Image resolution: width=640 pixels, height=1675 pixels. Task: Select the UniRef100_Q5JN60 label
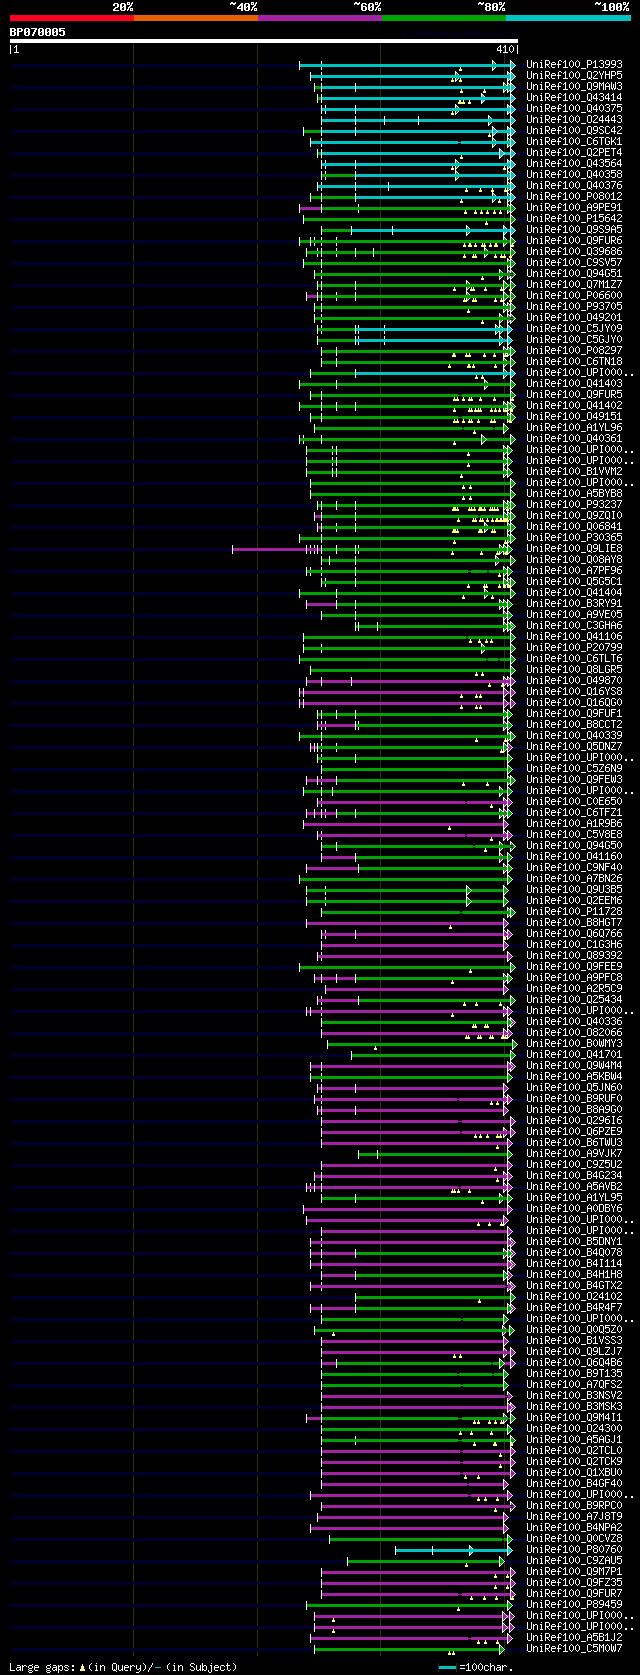[574, 1088]
